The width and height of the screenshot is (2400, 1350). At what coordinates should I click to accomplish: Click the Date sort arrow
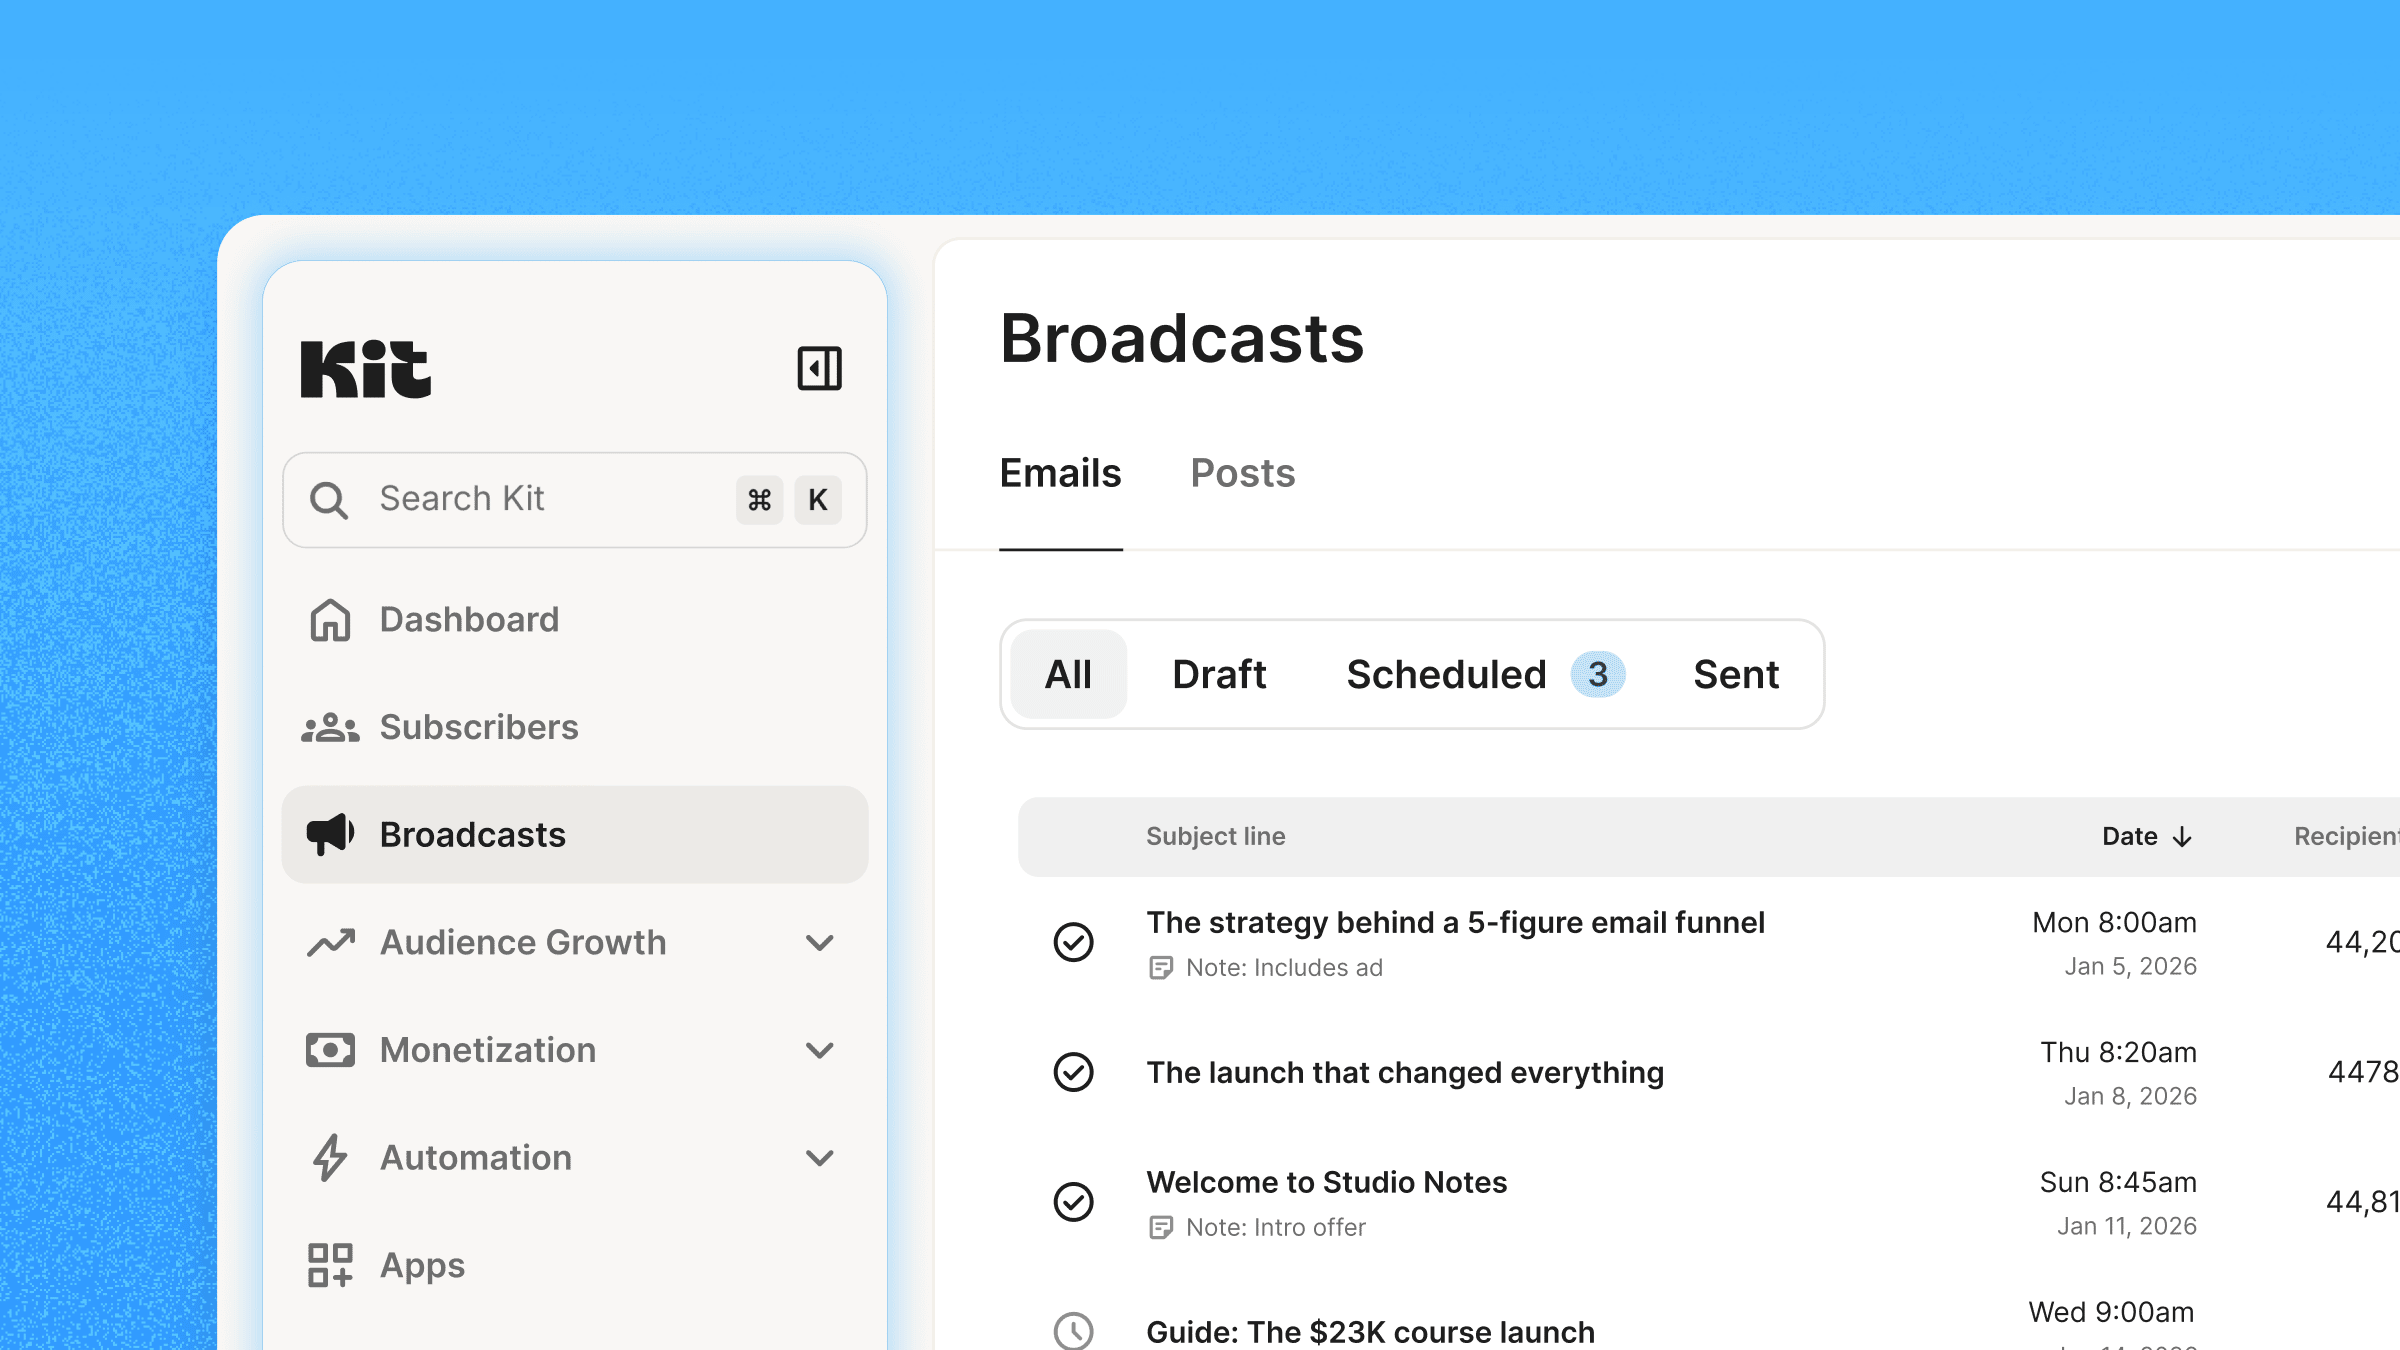pyautogui.click(x=2182, y=837)
